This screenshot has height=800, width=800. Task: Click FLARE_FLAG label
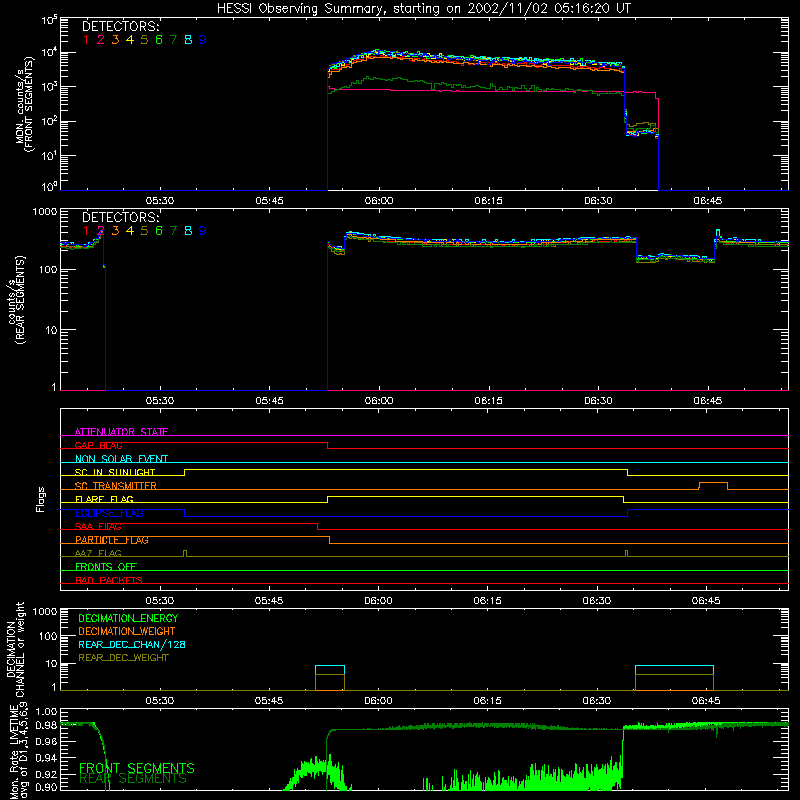click(x=104, y=499)
